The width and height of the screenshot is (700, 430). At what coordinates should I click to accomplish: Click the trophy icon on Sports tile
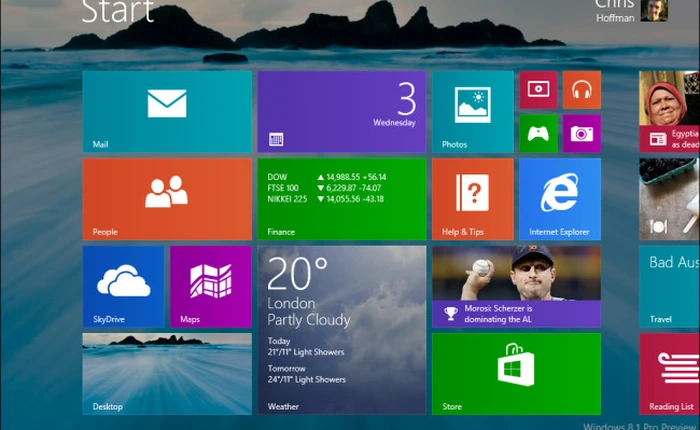(x=451, y=313)
